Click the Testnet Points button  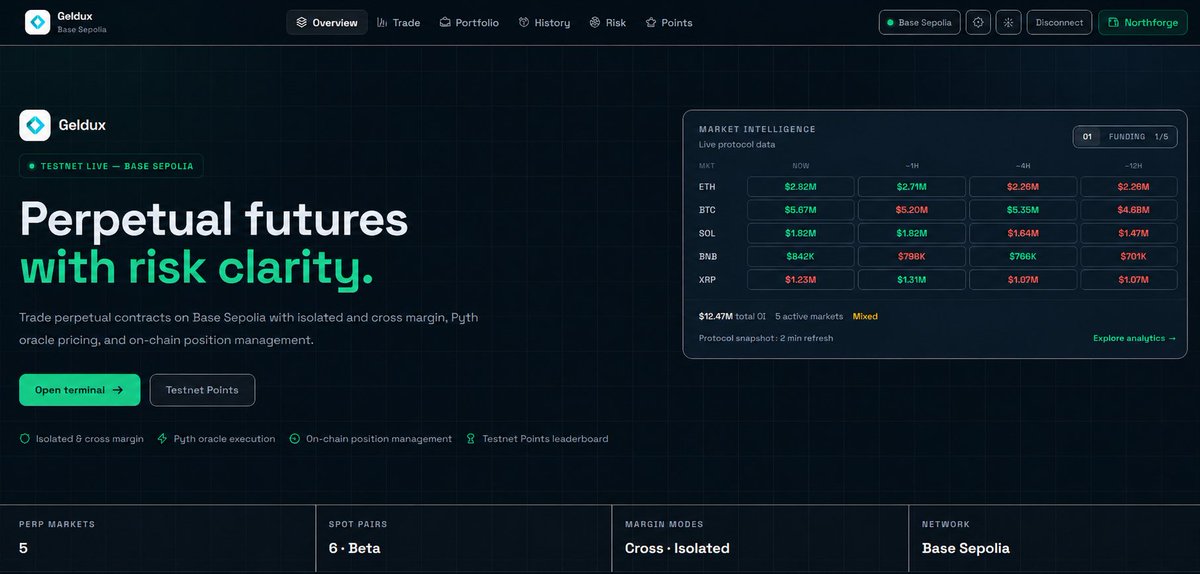click(x=202, y=390)
